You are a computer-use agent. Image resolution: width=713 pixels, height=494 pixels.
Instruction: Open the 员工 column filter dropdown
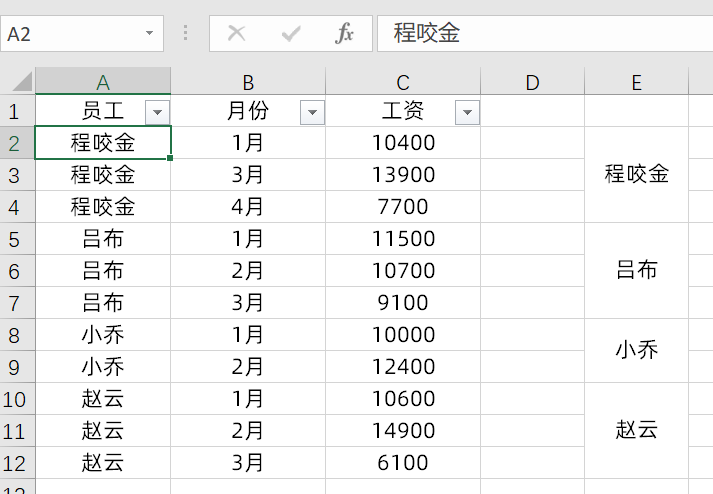[157, 112]
